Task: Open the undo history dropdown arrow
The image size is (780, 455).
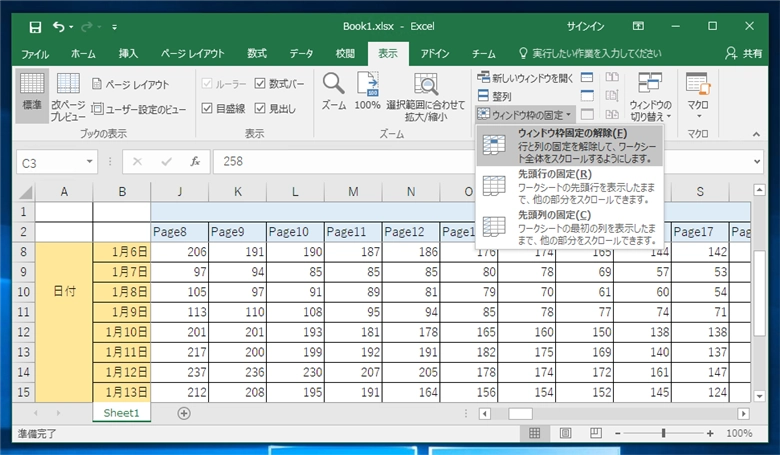Action: tap(71, 27)
